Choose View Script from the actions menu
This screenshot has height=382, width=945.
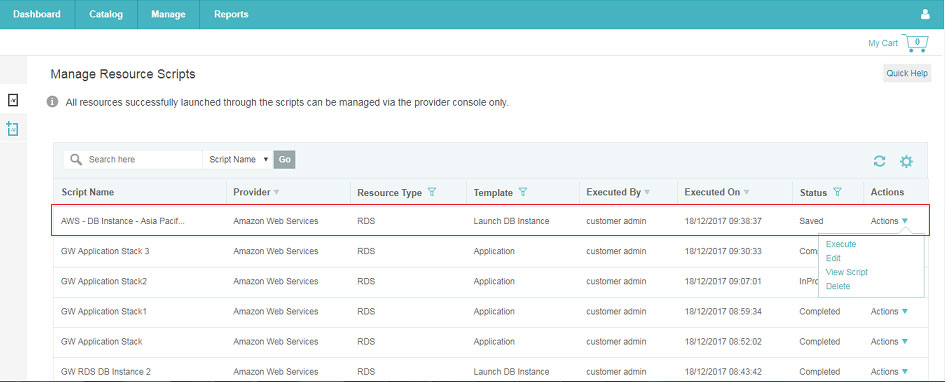click(847, 272)
